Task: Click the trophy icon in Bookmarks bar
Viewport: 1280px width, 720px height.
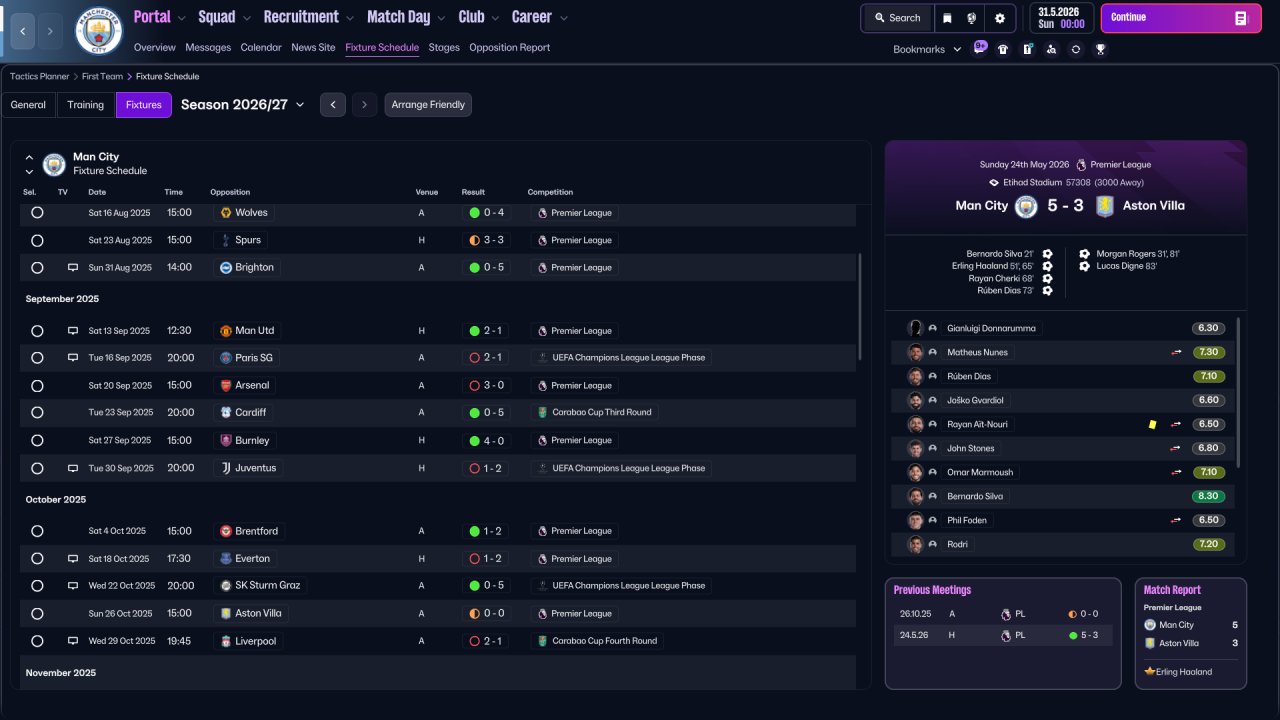Action: pos(1100,49)
